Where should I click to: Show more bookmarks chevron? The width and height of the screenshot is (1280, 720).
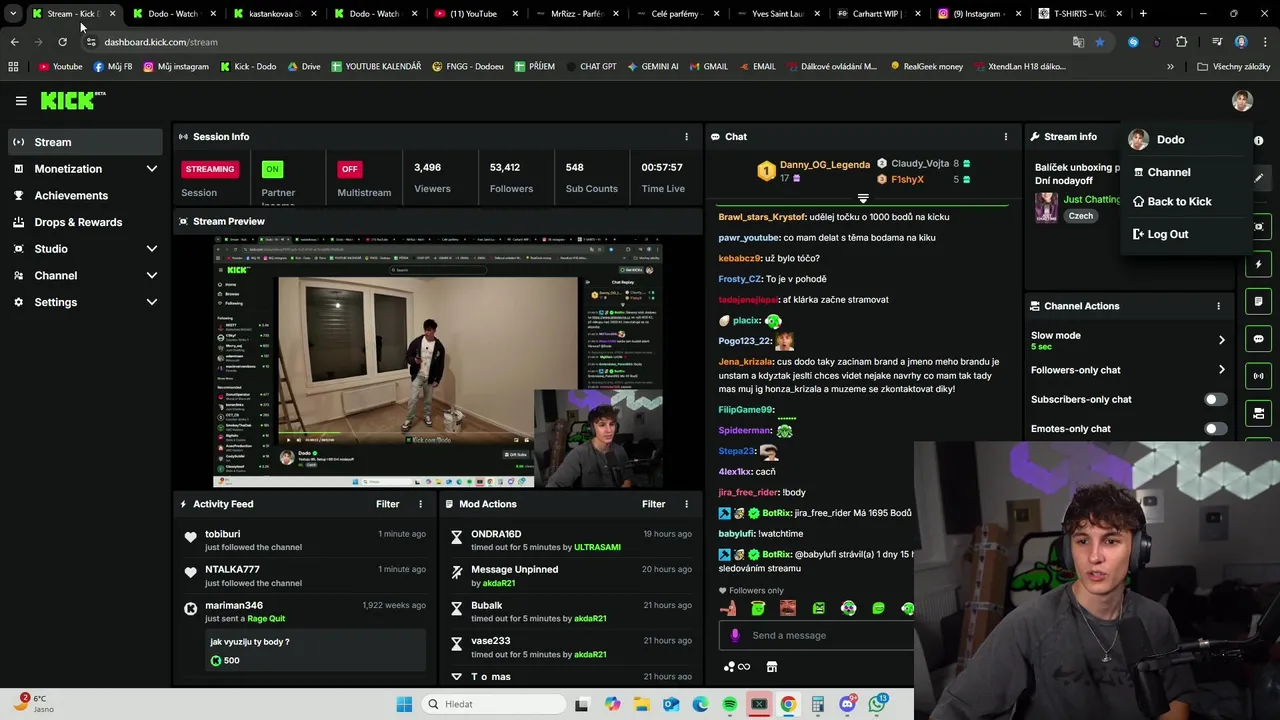[1170, 67]
